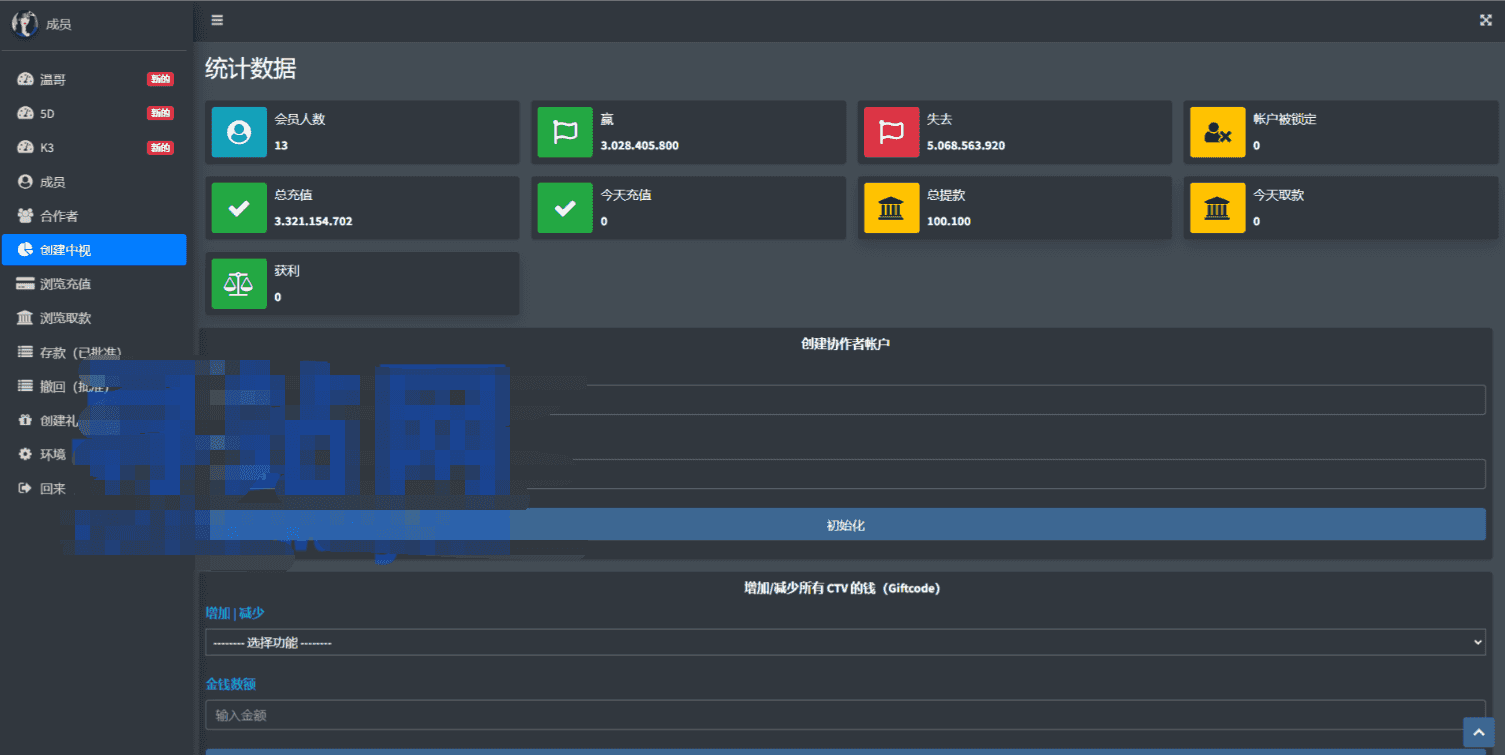Click the red flag icon for 失去
1505x755 pixels.
(891, 132)
